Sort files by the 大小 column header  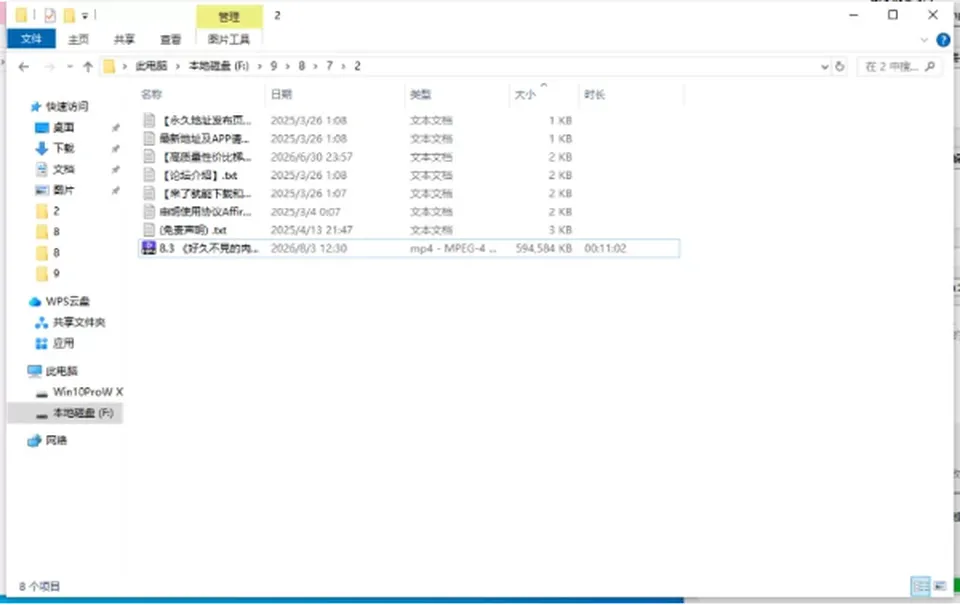click(525, 95)
